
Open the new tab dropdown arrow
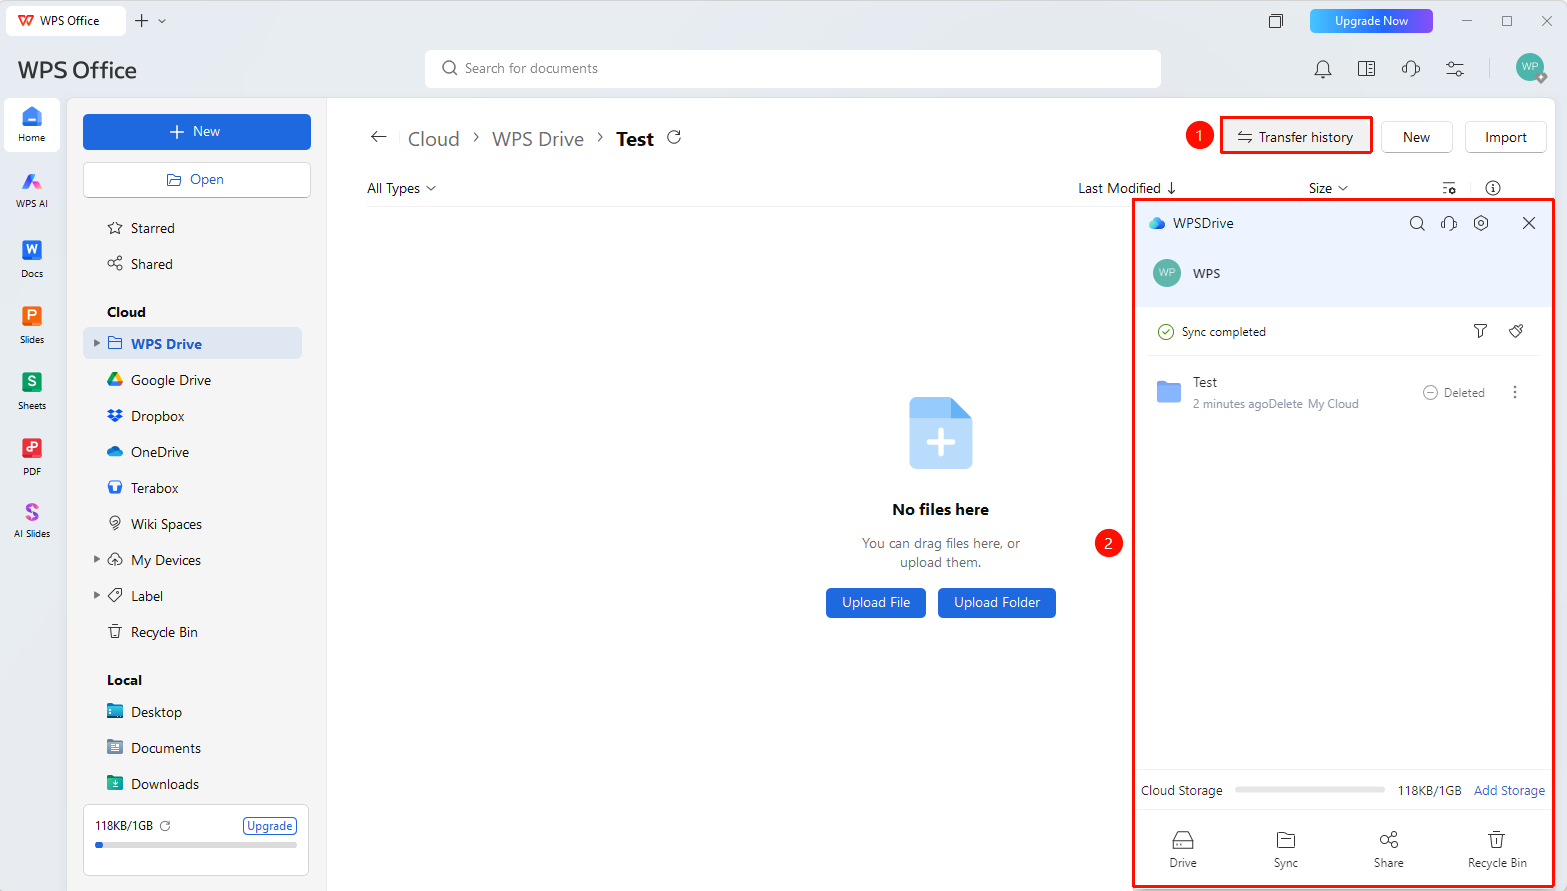pos(162,21)
